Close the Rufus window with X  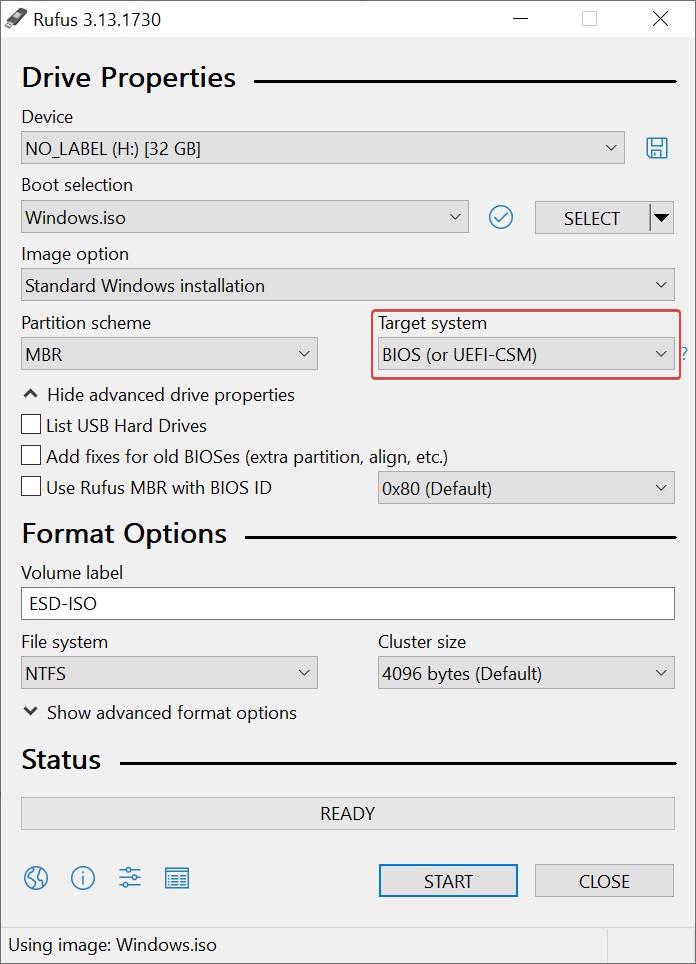(x=660, y=19)
